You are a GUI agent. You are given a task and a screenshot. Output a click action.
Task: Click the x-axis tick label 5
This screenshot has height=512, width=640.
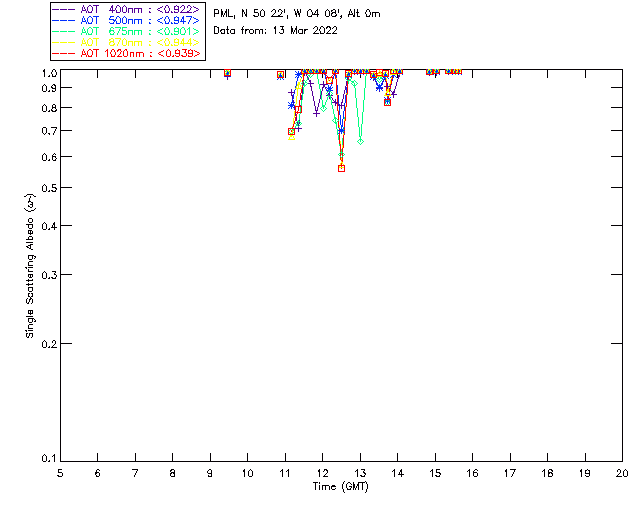(x=60, y=473)
